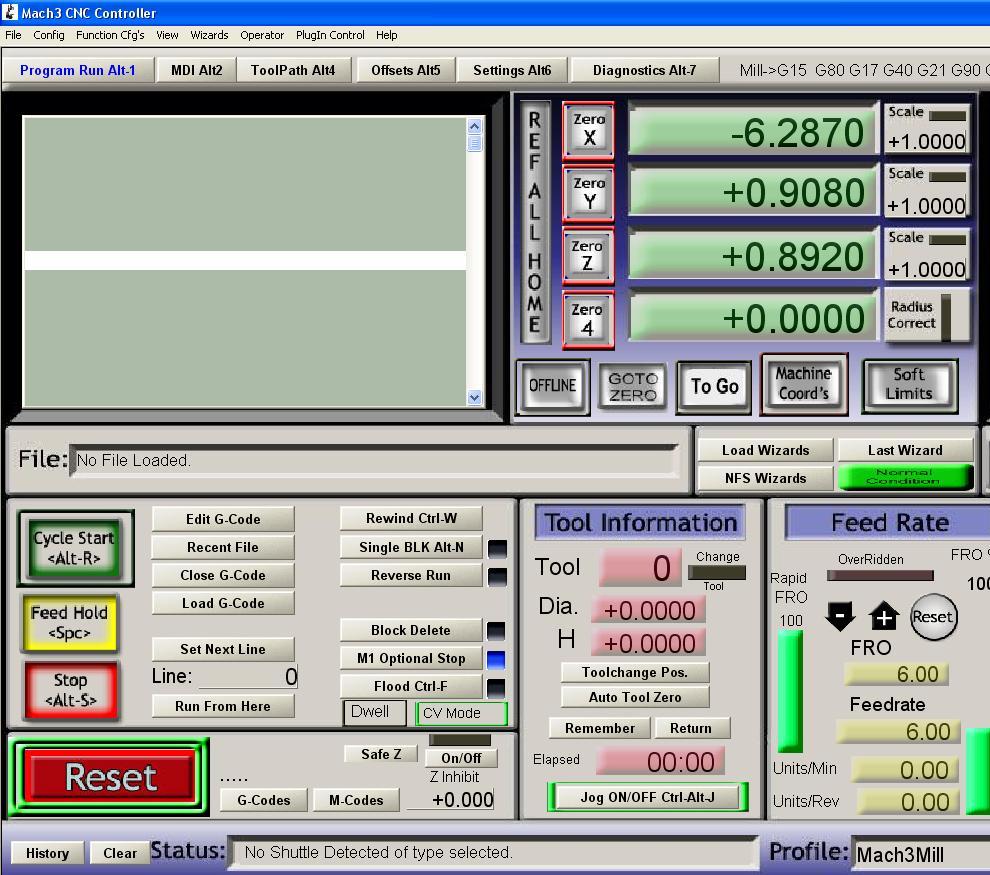Click the G-code window scroll down arrow

[474, 397]
